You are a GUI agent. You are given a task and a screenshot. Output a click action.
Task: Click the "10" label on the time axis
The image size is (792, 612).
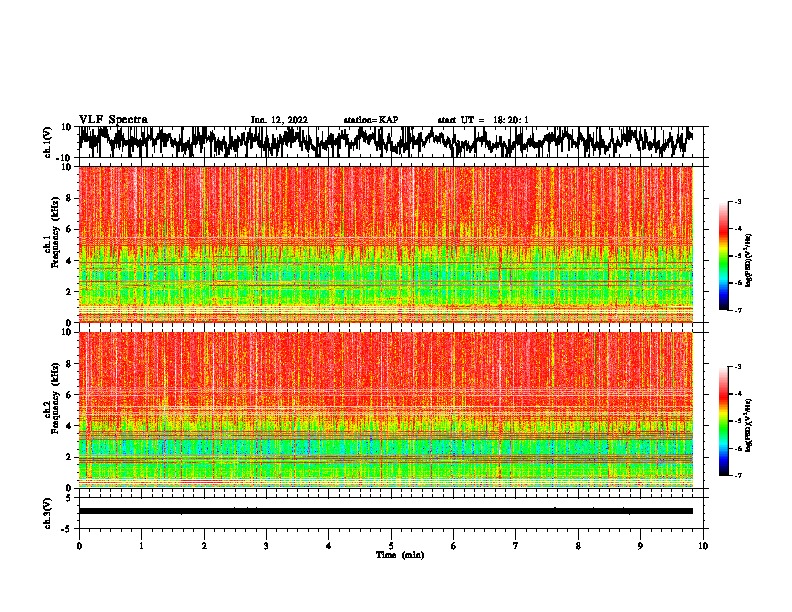[x=703, y=546]
